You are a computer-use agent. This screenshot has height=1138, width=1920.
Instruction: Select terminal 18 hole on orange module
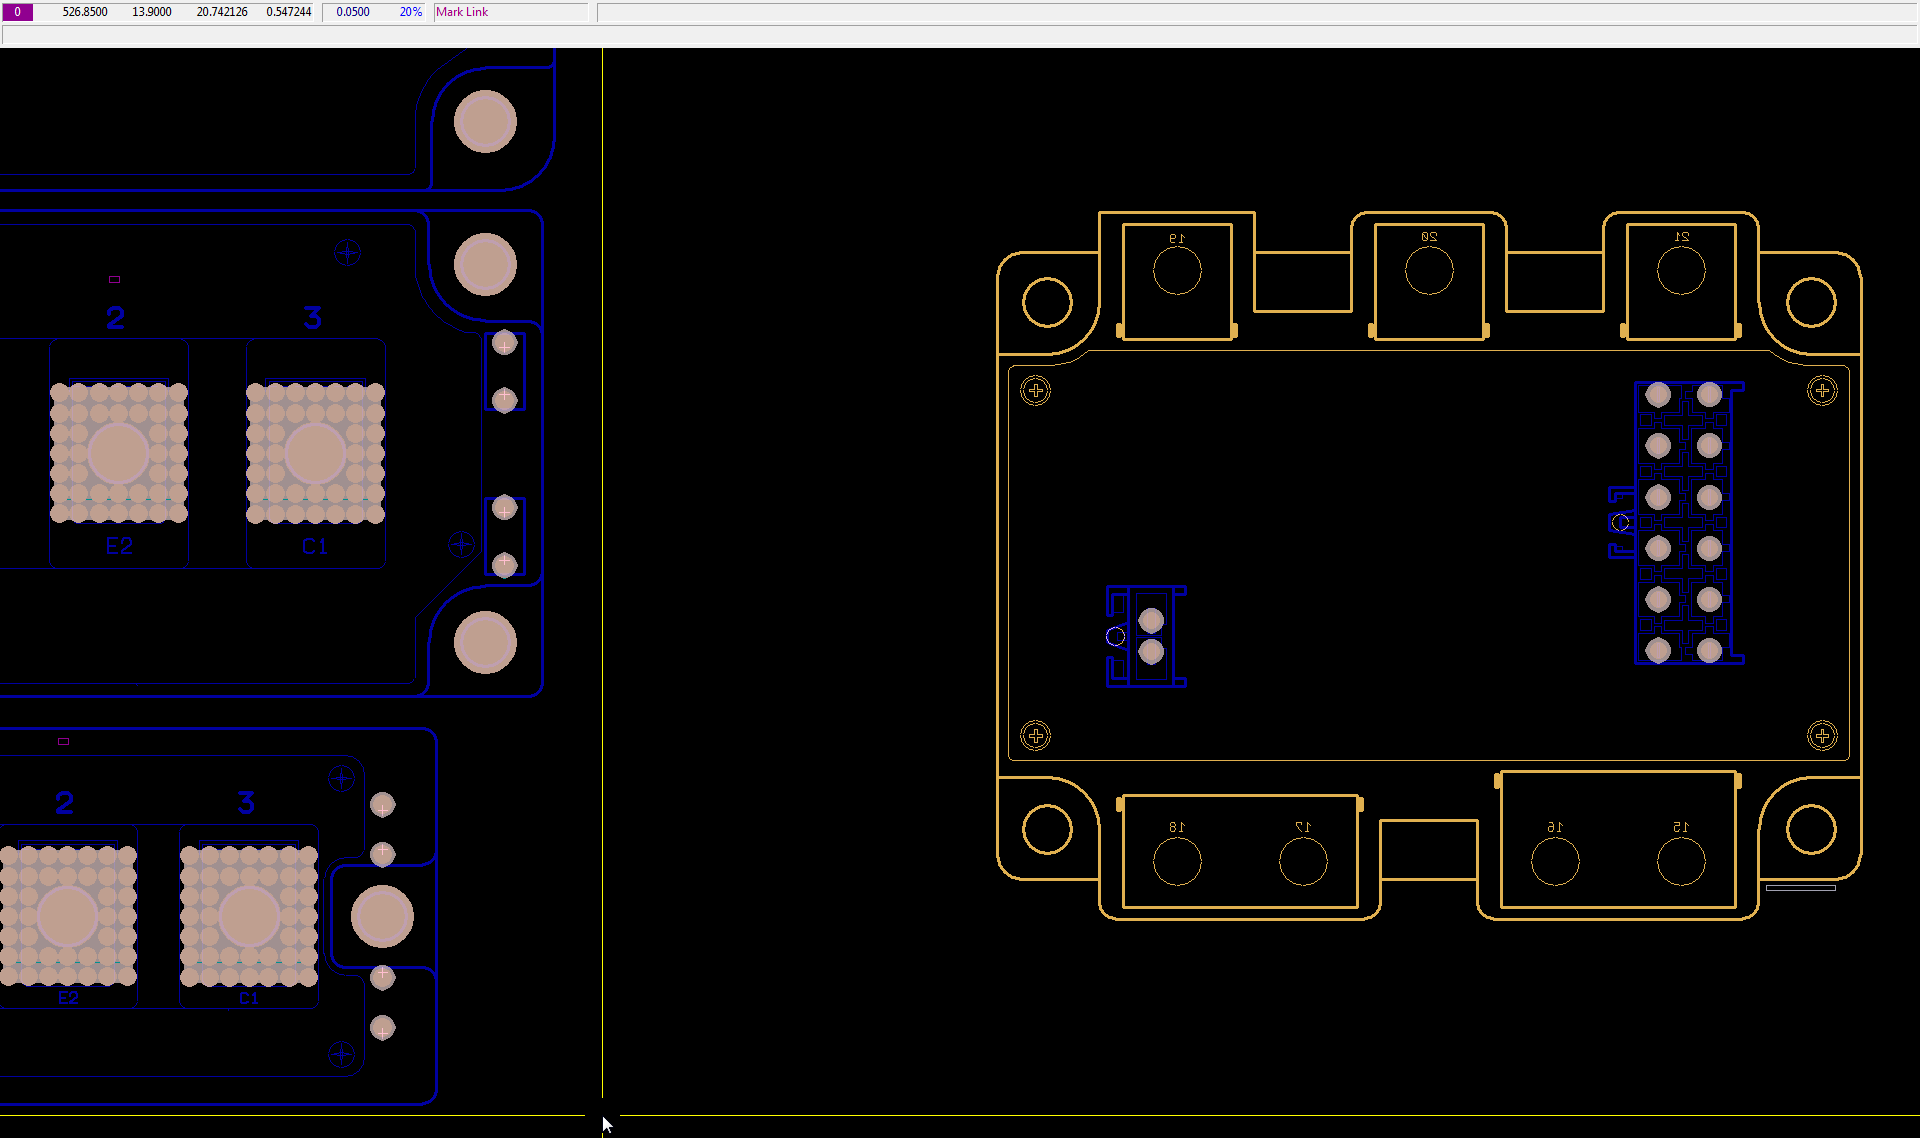click(x=1177, y=861)
